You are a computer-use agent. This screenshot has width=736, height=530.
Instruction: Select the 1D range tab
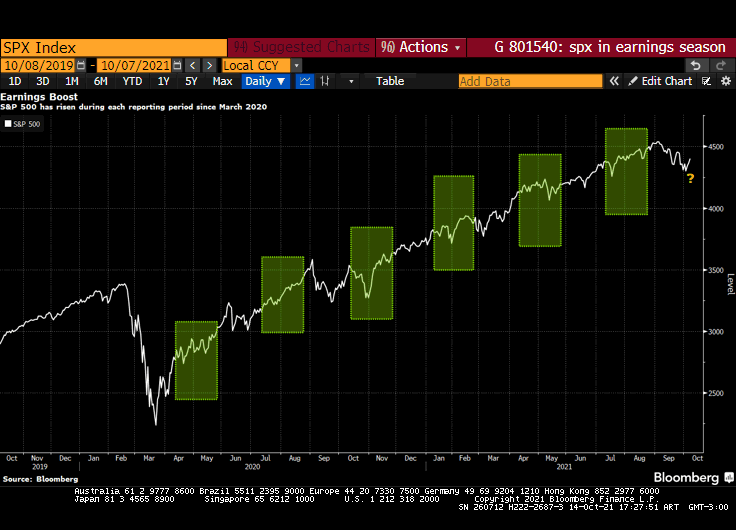tap(15, 81)
